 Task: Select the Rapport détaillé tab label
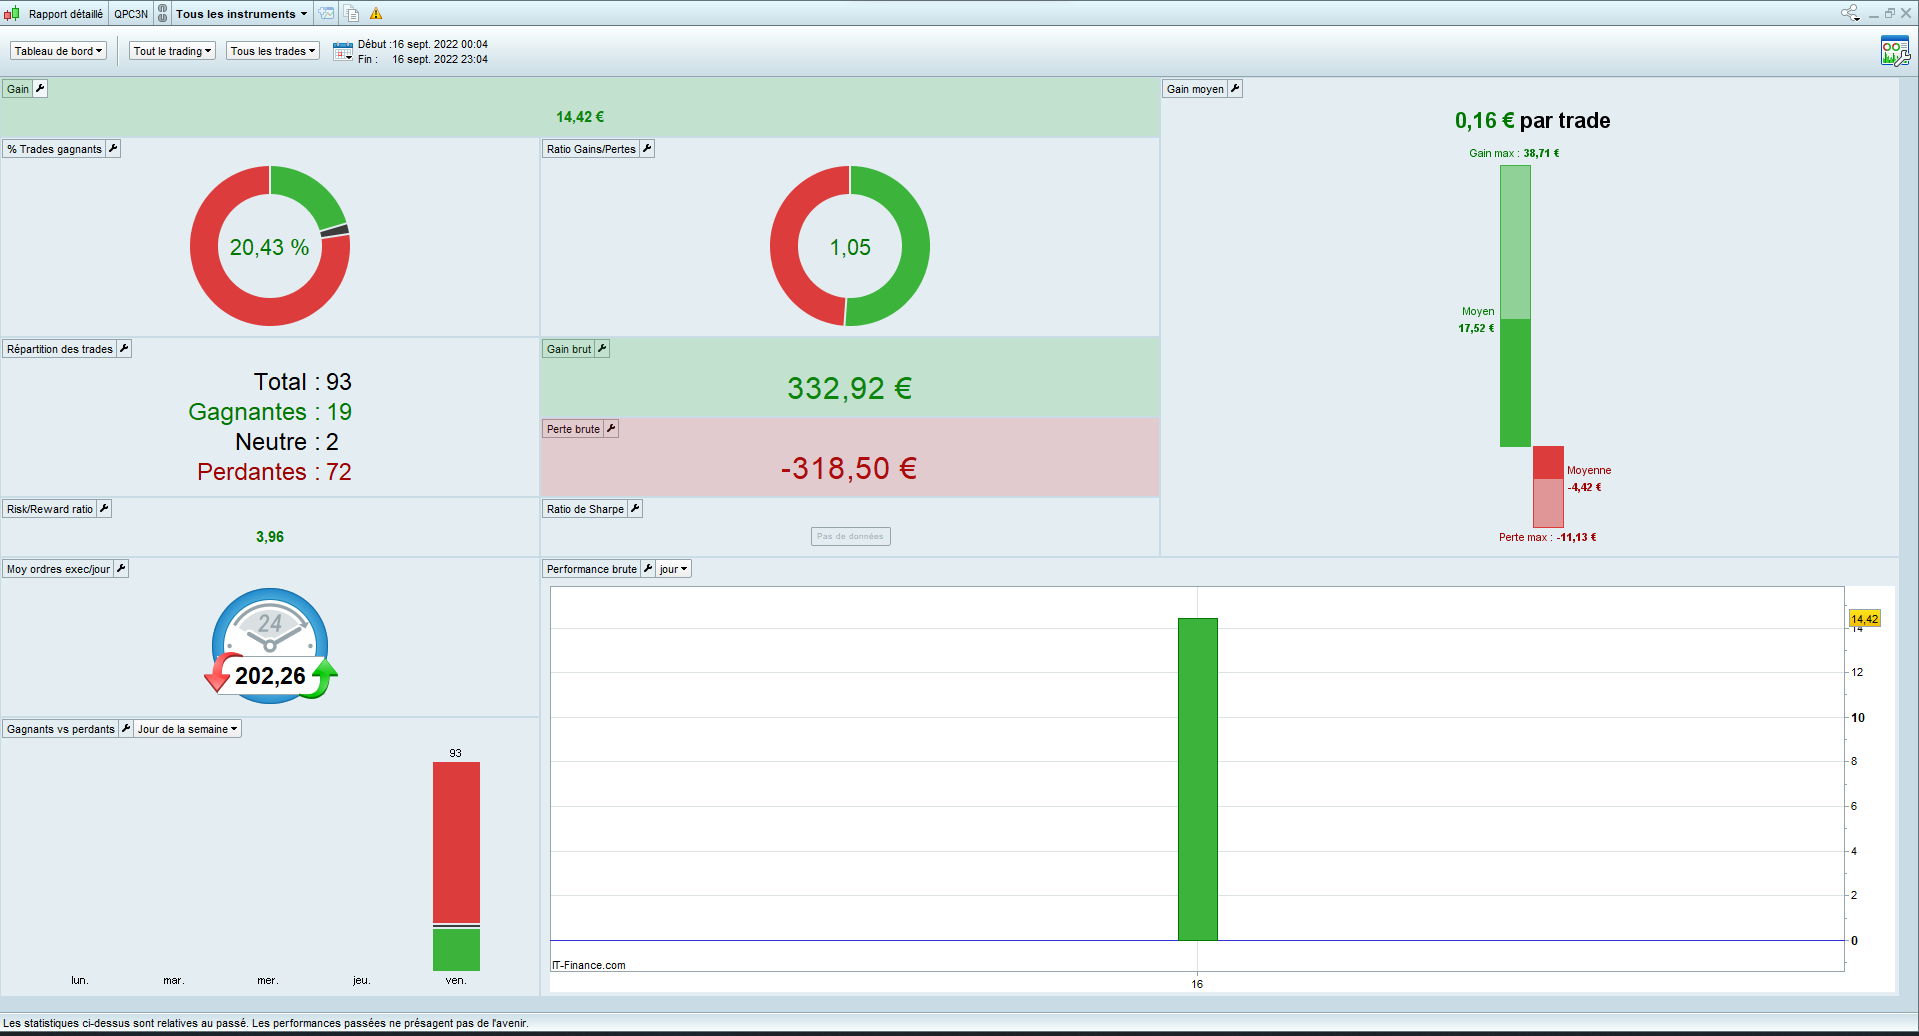coord(65,13)
